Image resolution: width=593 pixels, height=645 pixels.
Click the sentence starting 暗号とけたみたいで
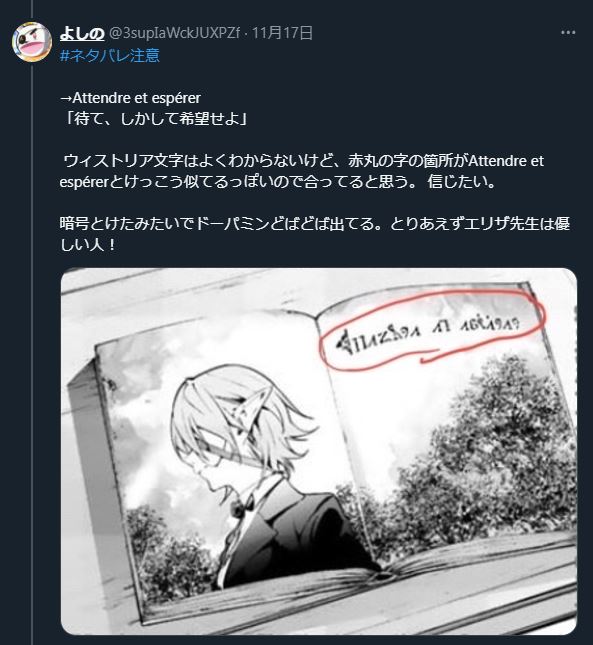coord(315,234)
